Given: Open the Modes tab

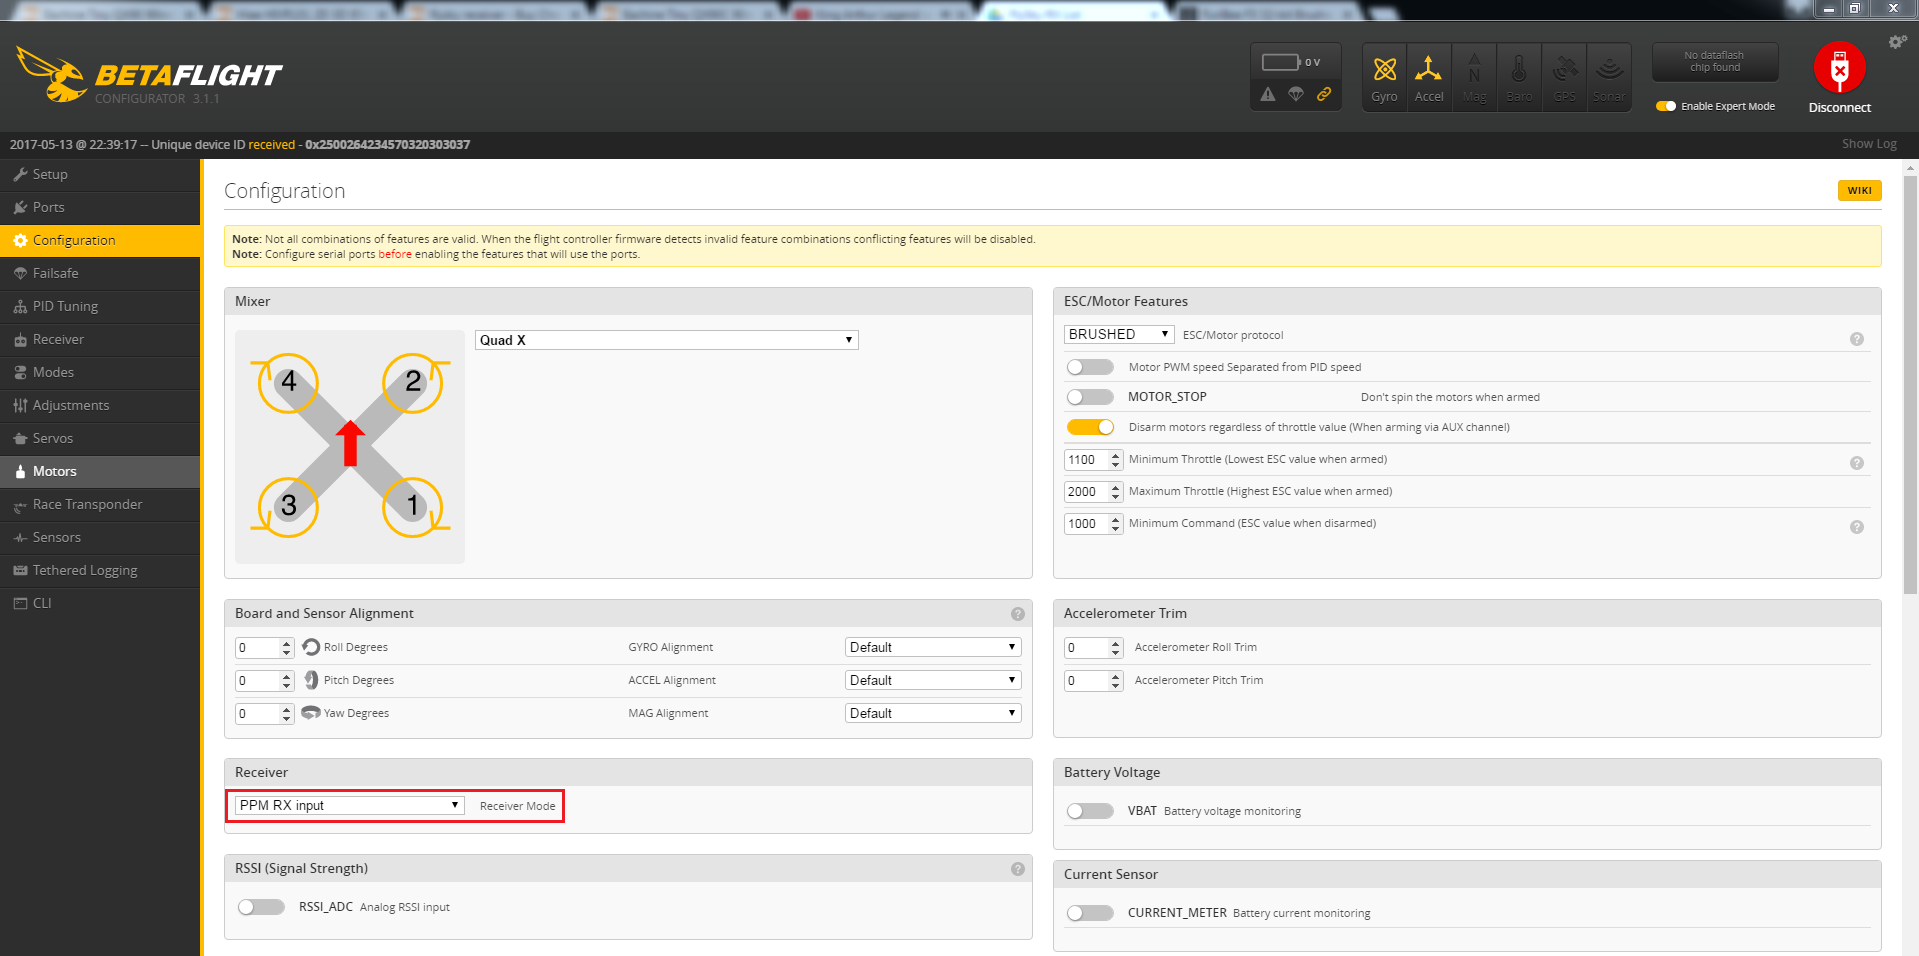Looking at the screenshot, I should click(100, 372).
